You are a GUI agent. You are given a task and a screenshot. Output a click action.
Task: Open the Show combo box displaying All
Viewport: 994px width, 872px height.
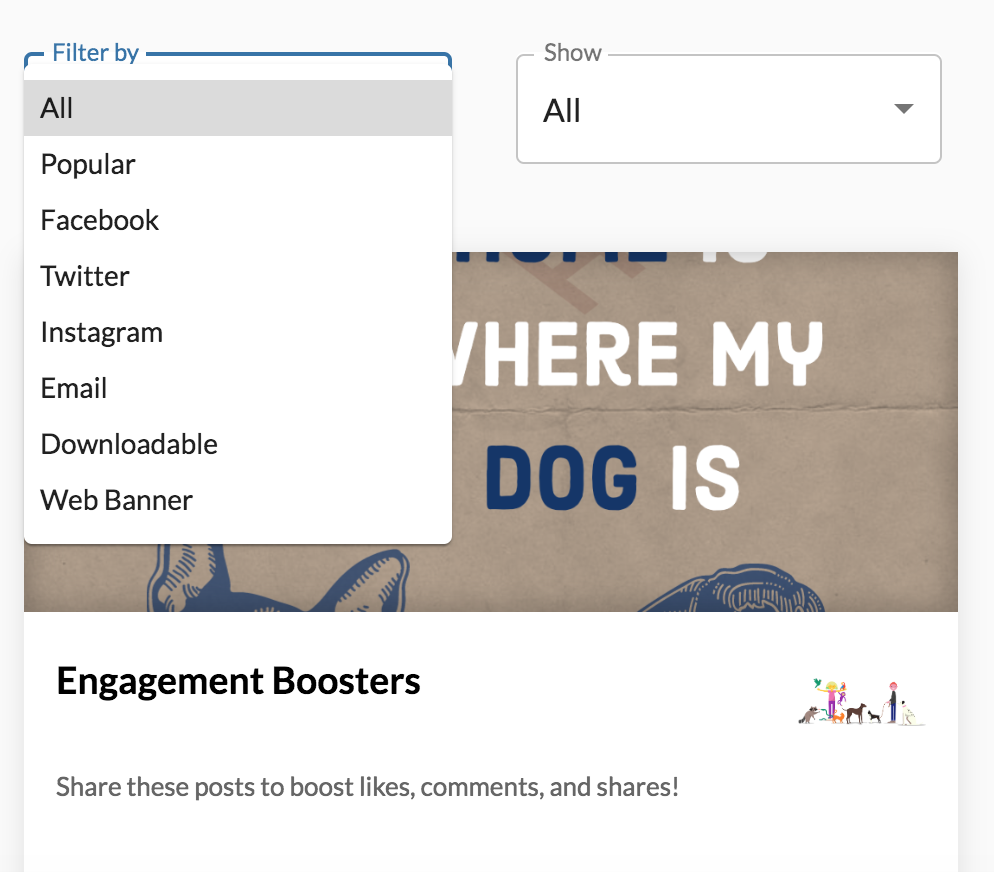coord(729,109)
